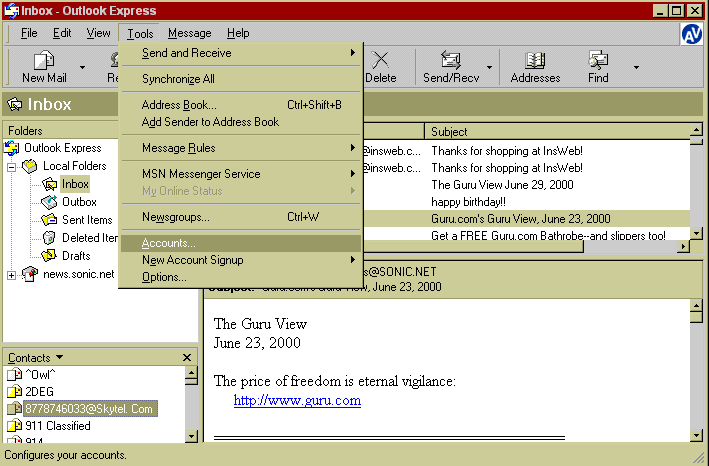The height and width of the screenshot is (466, 709).
Task: Click message list scroll down arrow
Action: click(x=696, y=234)
